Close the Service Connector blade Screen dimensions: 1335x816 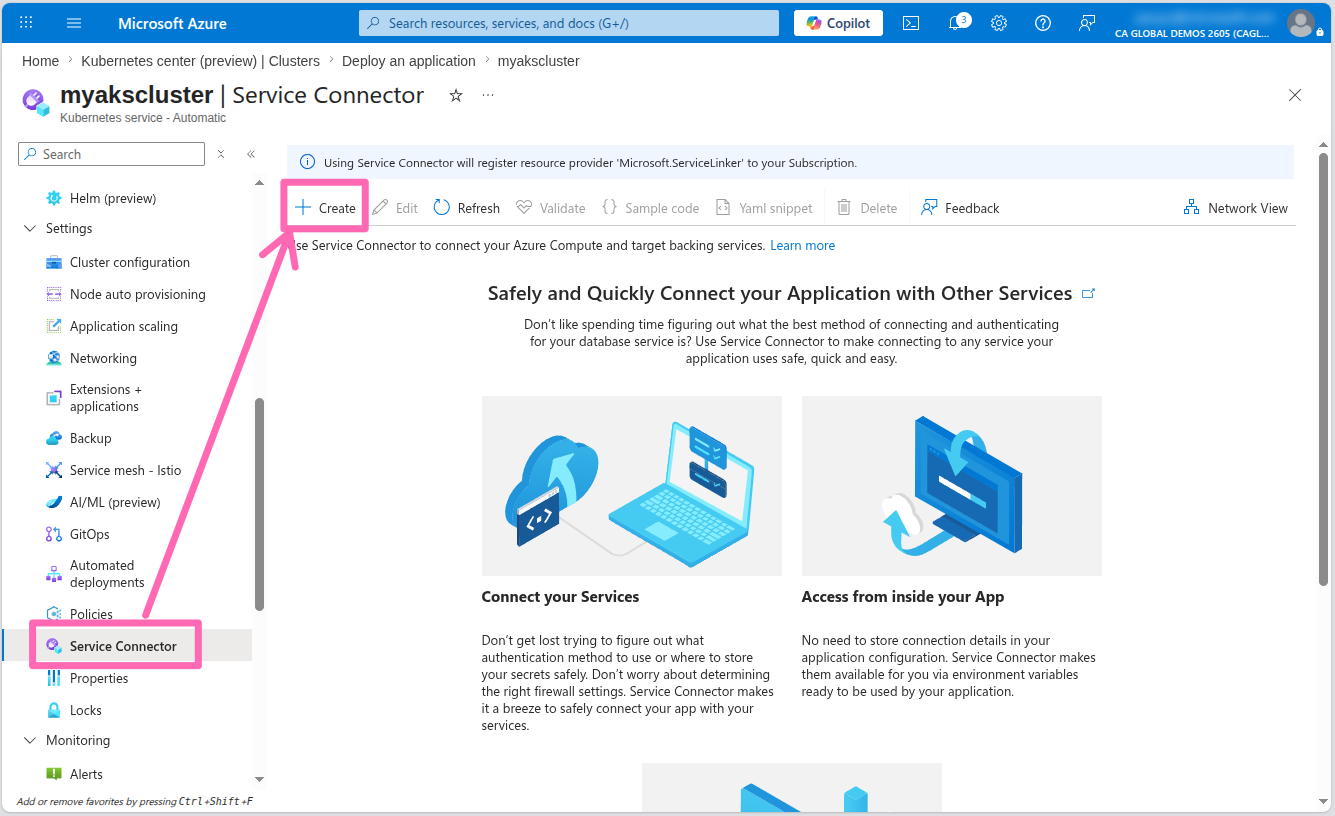coord(1295,95)
